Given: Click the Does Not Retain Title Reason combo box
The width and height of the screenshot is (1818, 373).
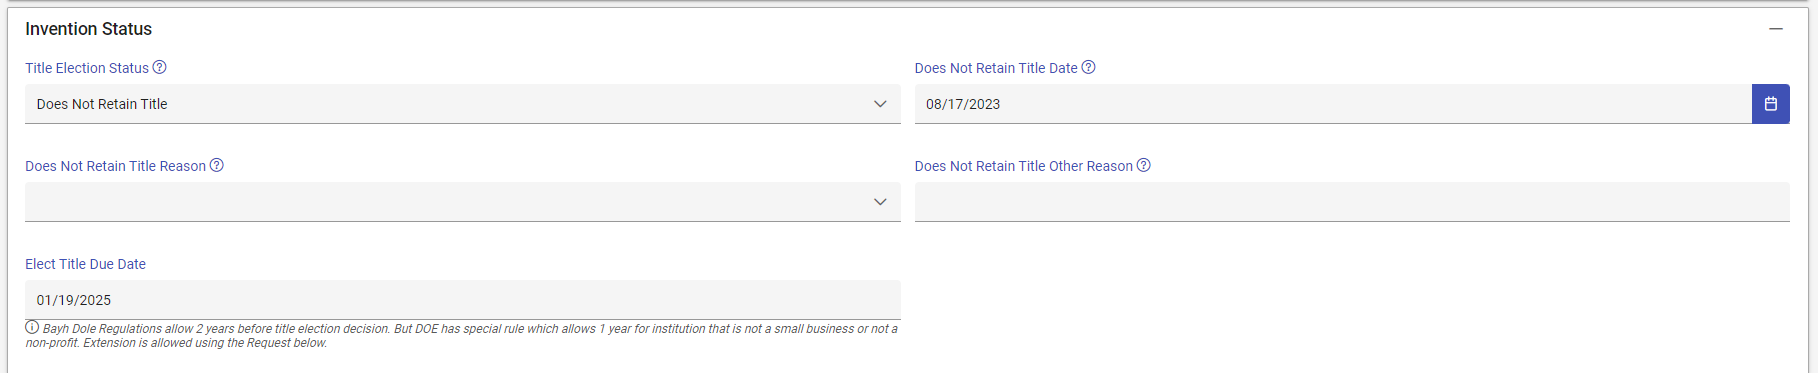Looking at the screenshot, I should click(462, 202).
